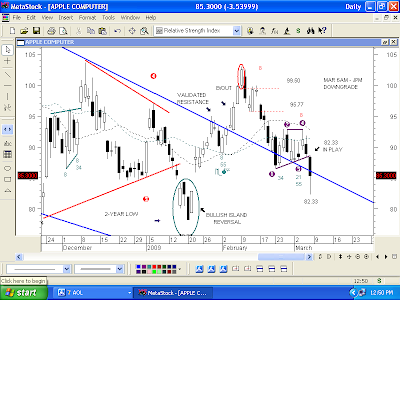This screenshot has width=400, height=400.
Task: Select the horizontal line tool
Action: [x=8, y=86]
